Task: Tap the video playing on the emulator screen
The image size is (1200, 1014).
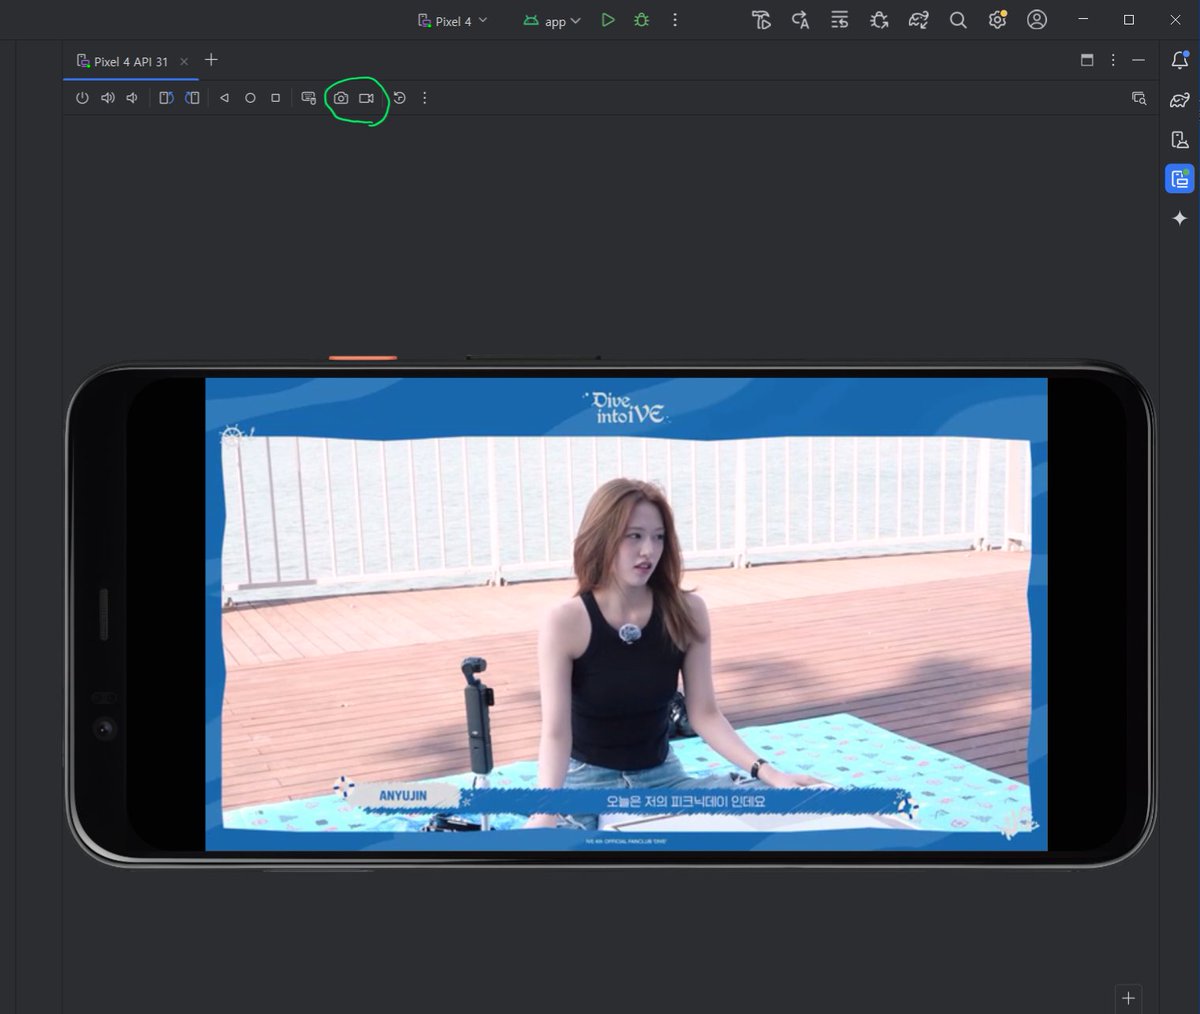Action: click(x=626, y=614)
